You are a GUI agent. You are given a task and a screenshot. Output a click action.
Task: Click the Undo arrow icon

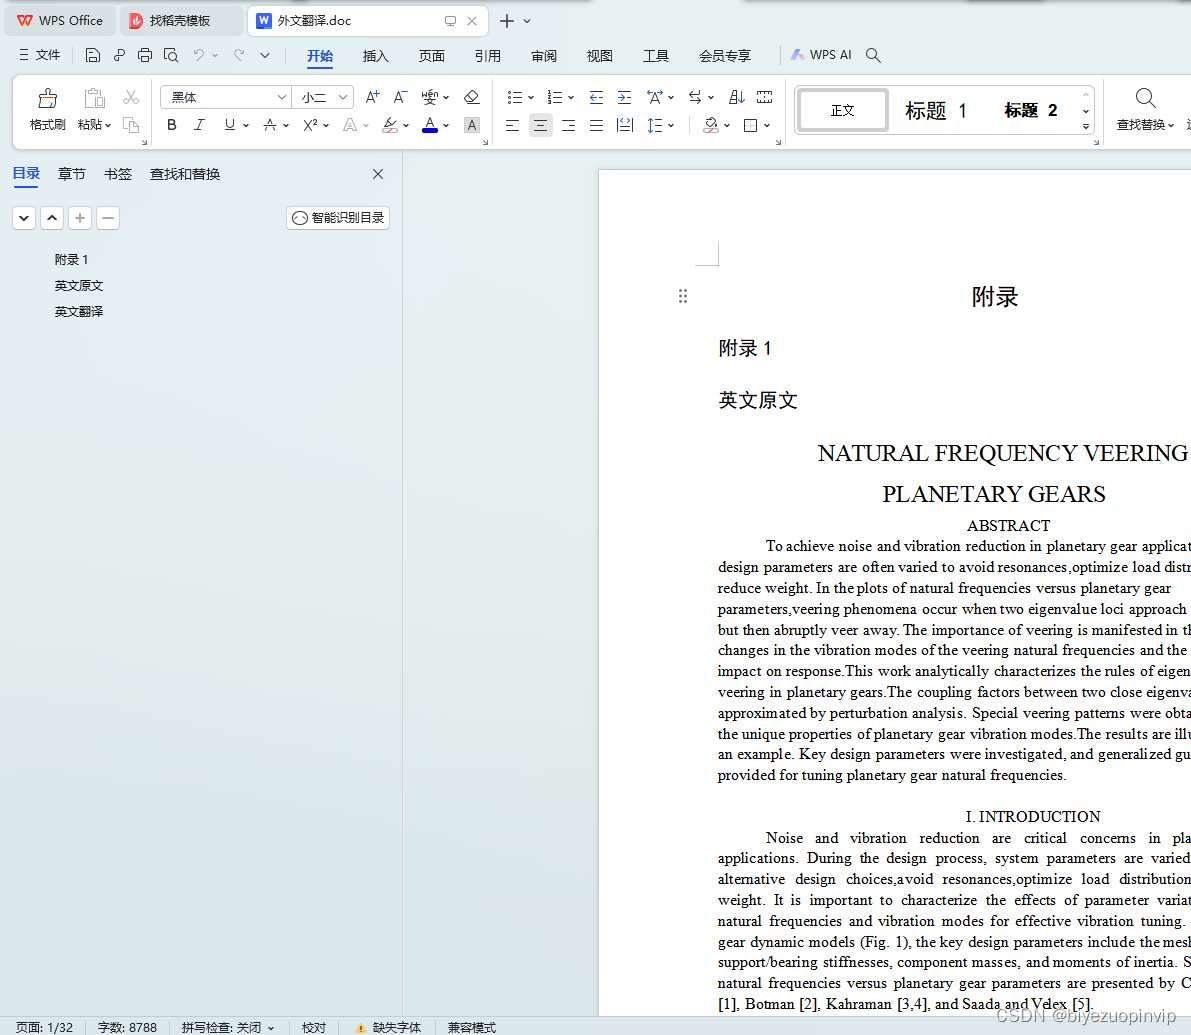[198, 55]
